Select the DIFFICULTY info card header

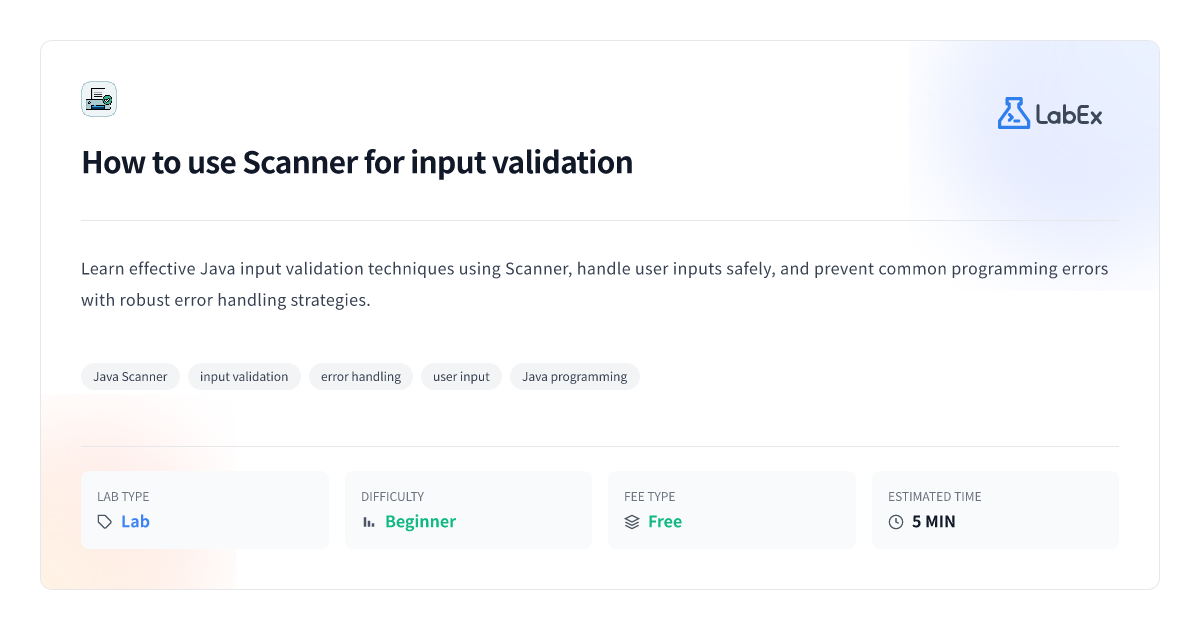[392, 497]
